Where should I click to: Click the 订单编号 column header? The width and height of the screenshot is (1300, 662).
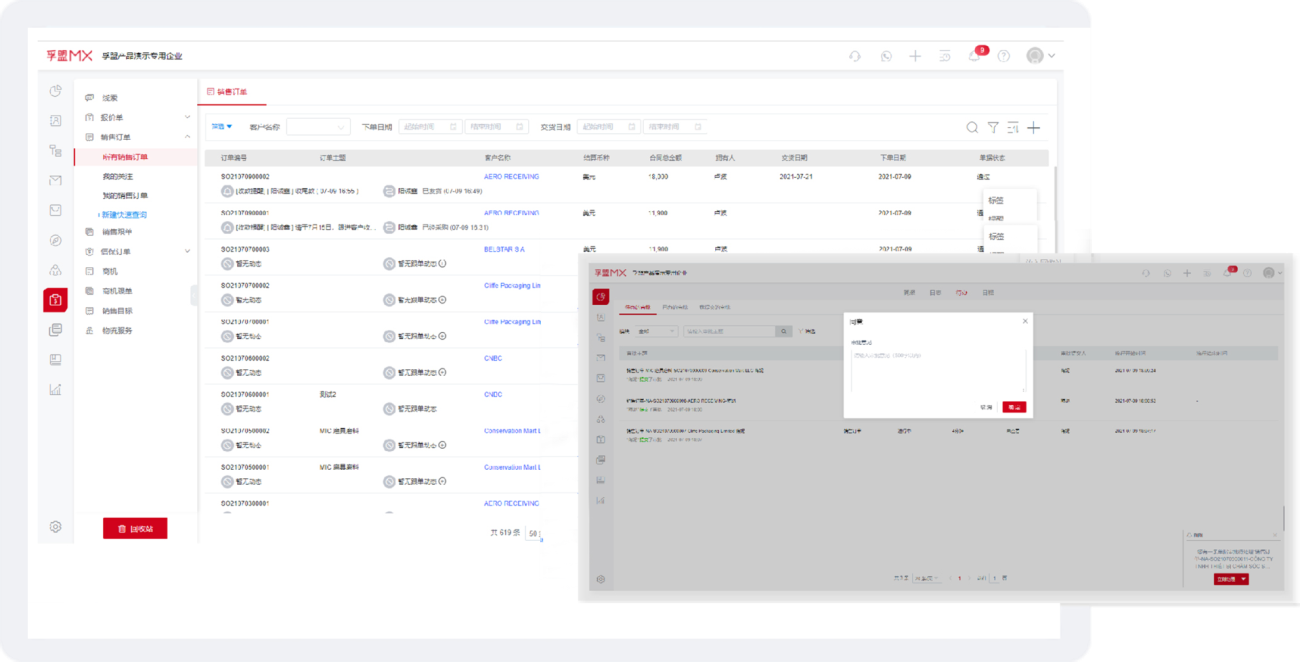(233, 158)
